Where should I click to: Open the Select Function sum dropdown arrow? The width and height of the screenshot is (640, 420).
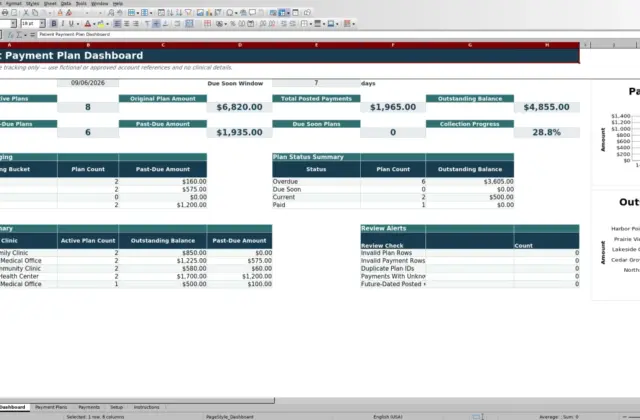[x=25, y=35]
